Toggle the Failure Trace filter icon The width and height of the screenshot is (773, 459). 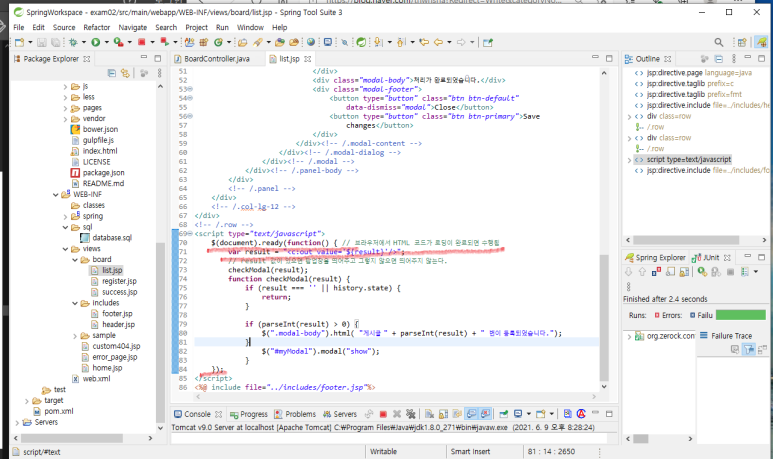pos(749,350)
